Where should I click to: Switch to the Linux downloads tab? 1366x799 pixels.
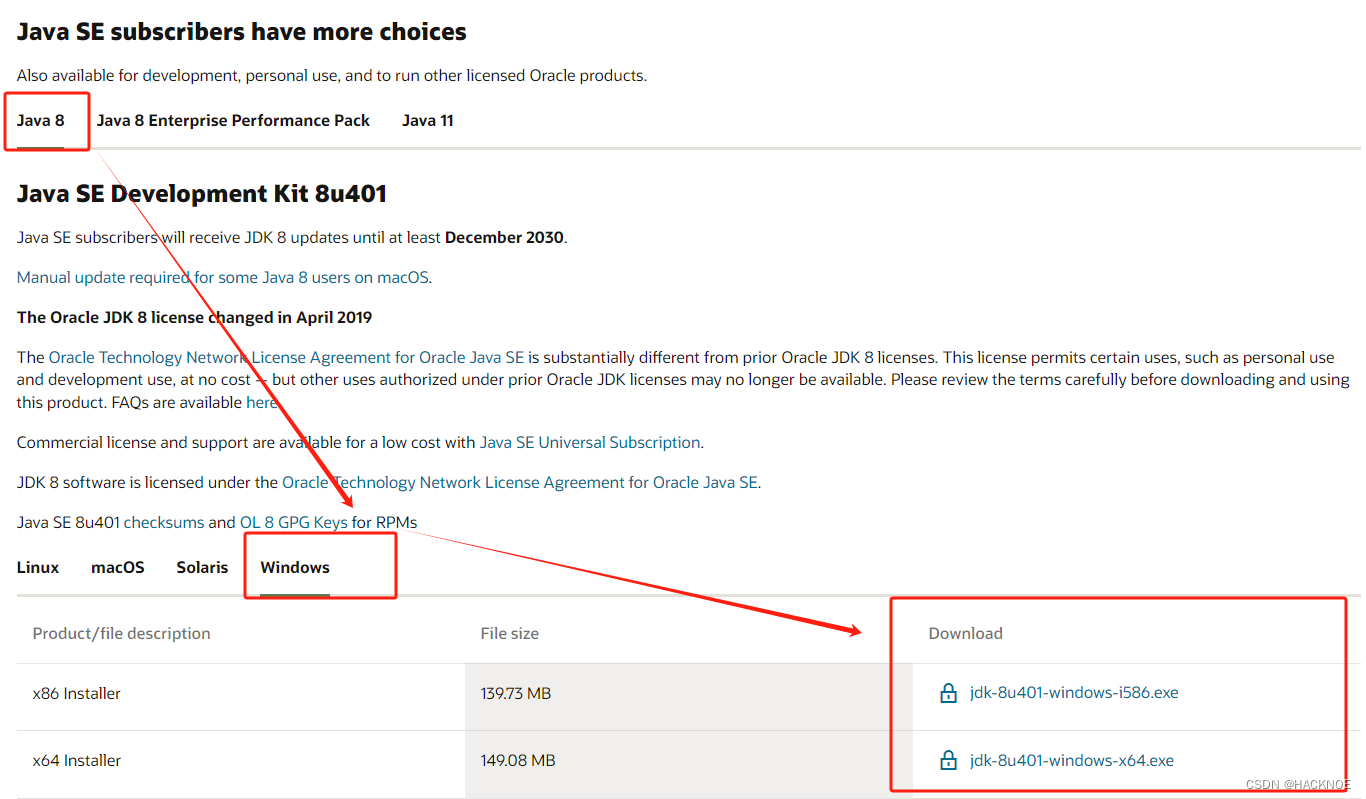(x=38, y=567)
